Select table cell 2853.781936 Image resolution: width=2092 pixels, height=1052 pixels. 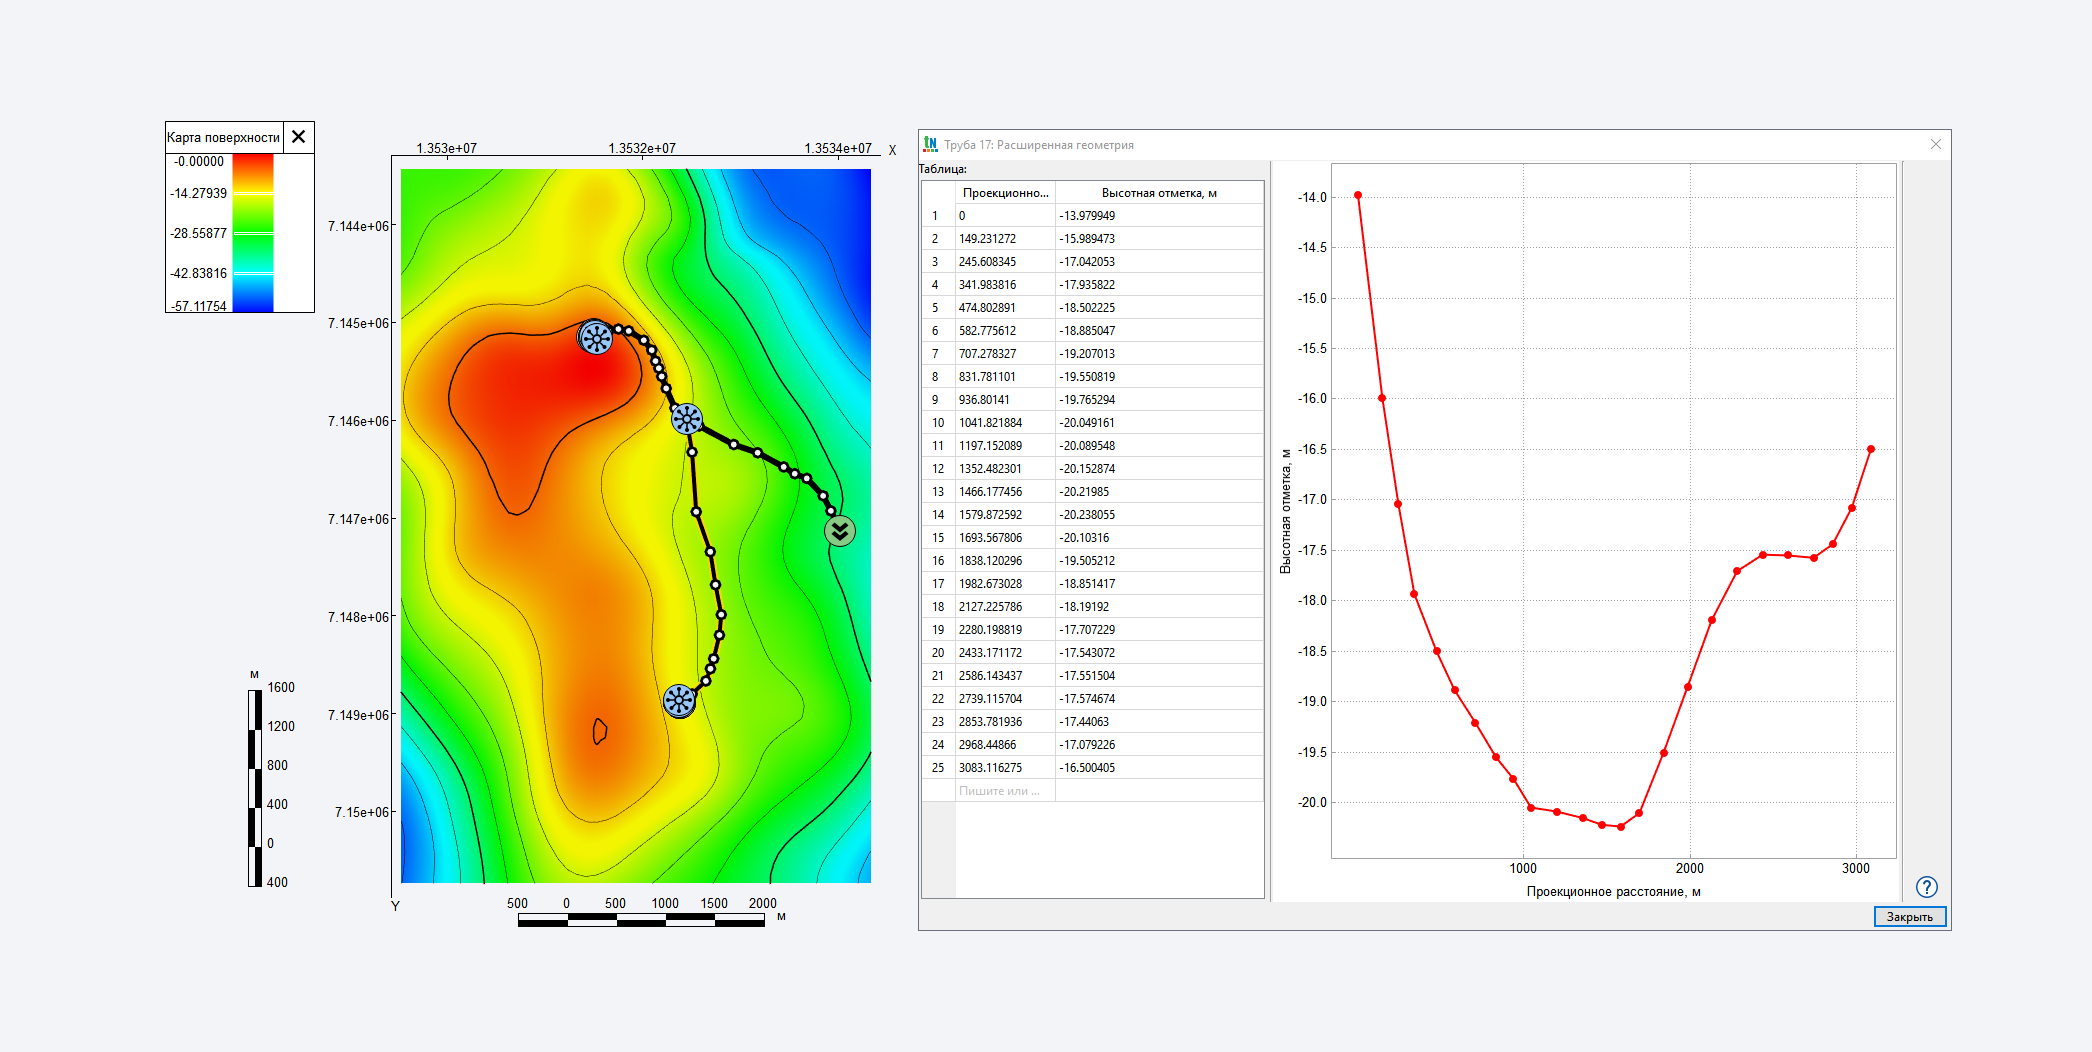1005,722
